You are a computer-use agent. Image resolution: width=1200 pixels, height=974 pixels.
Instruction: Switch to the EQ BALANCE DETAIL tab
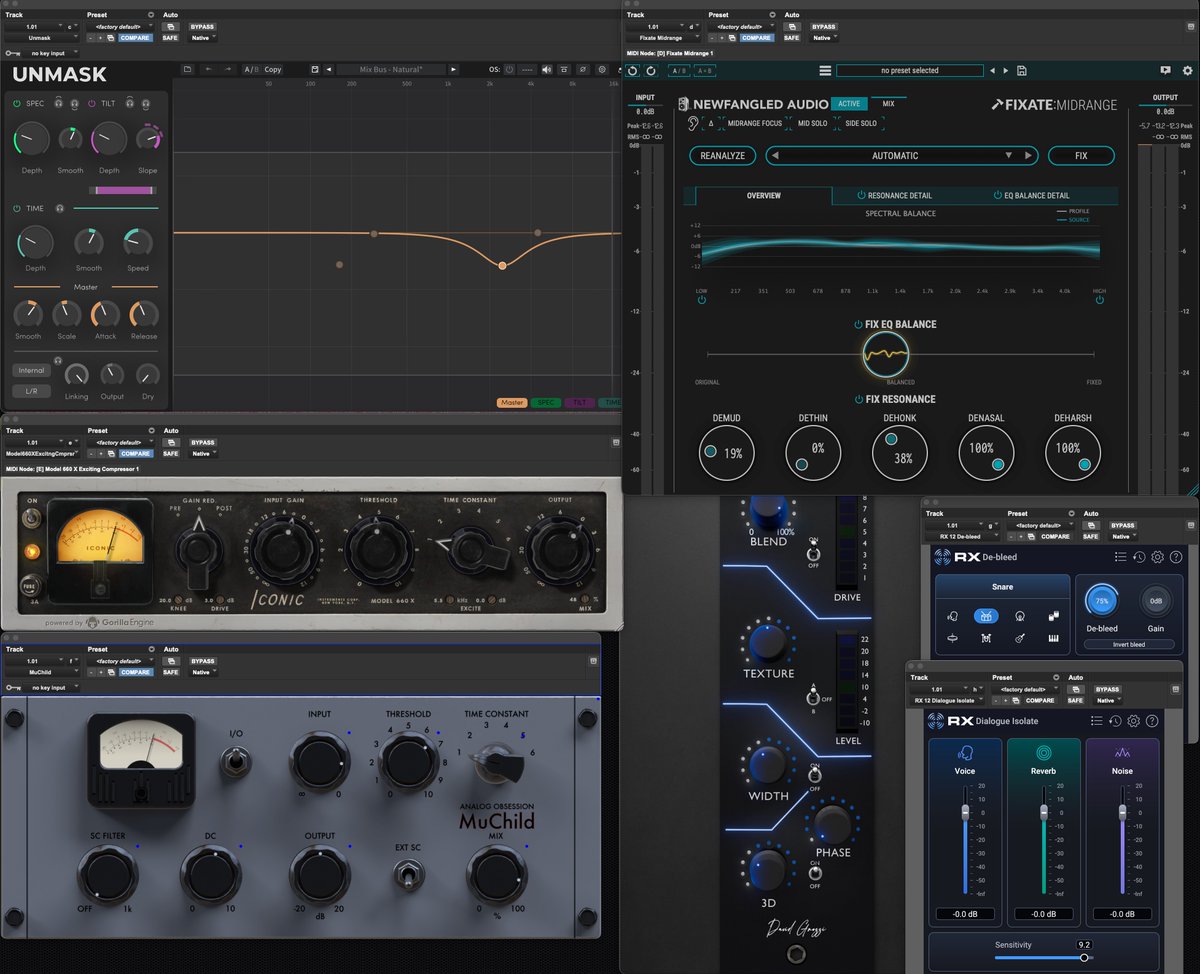tap(1031, 196)
